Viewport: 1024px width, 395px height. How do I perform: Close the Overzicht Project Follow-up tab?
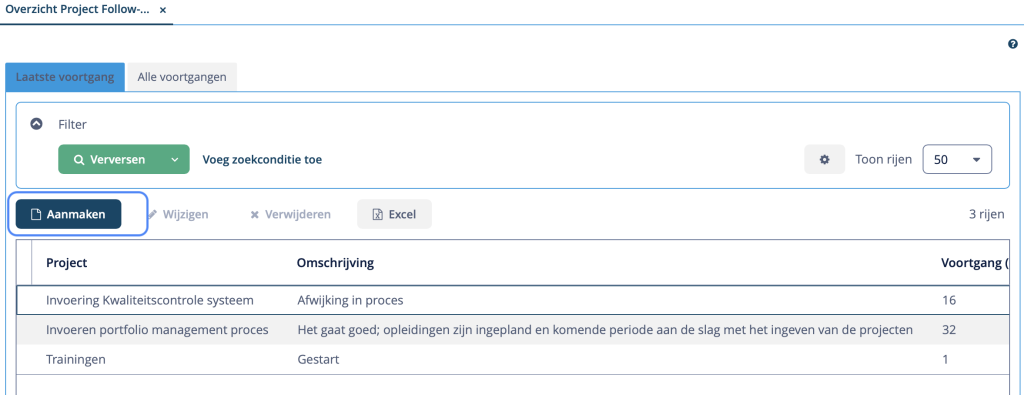click(x=163, y=10)
